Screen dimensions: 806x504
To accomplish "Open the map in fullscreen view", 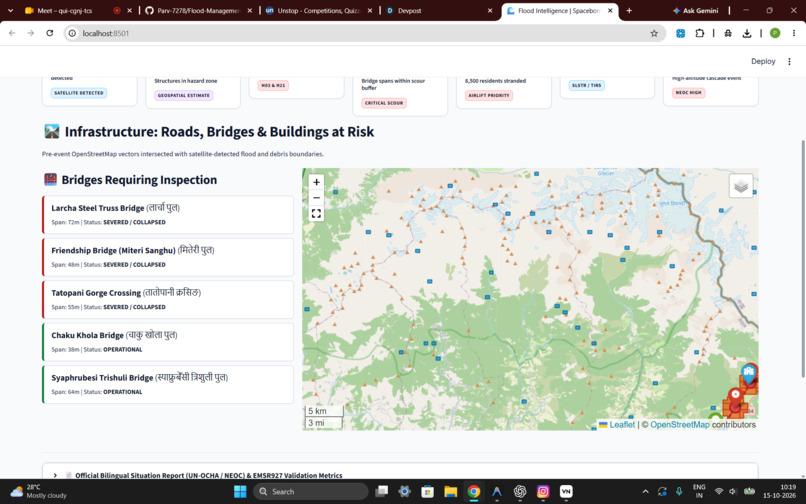I will click(x=316, y=213).
